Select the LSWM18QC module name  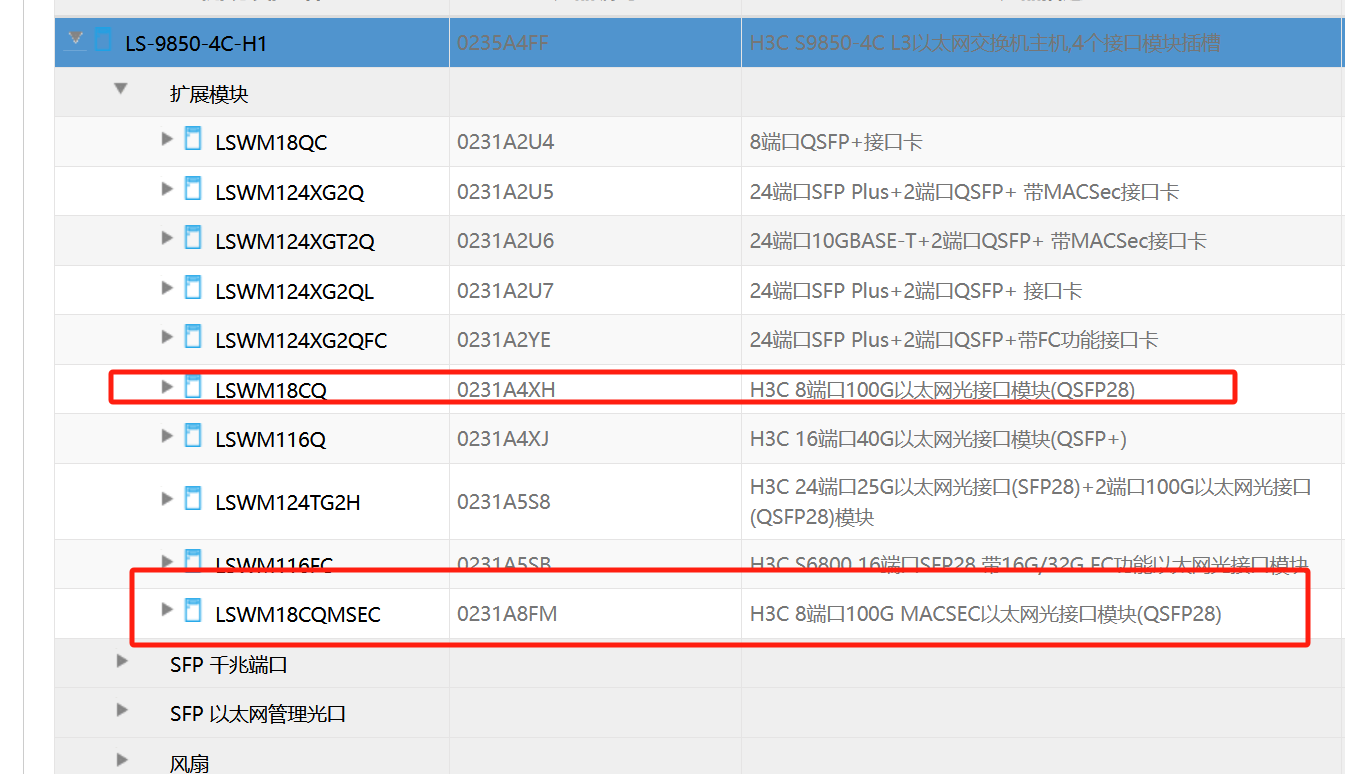(x=271, y=143)
